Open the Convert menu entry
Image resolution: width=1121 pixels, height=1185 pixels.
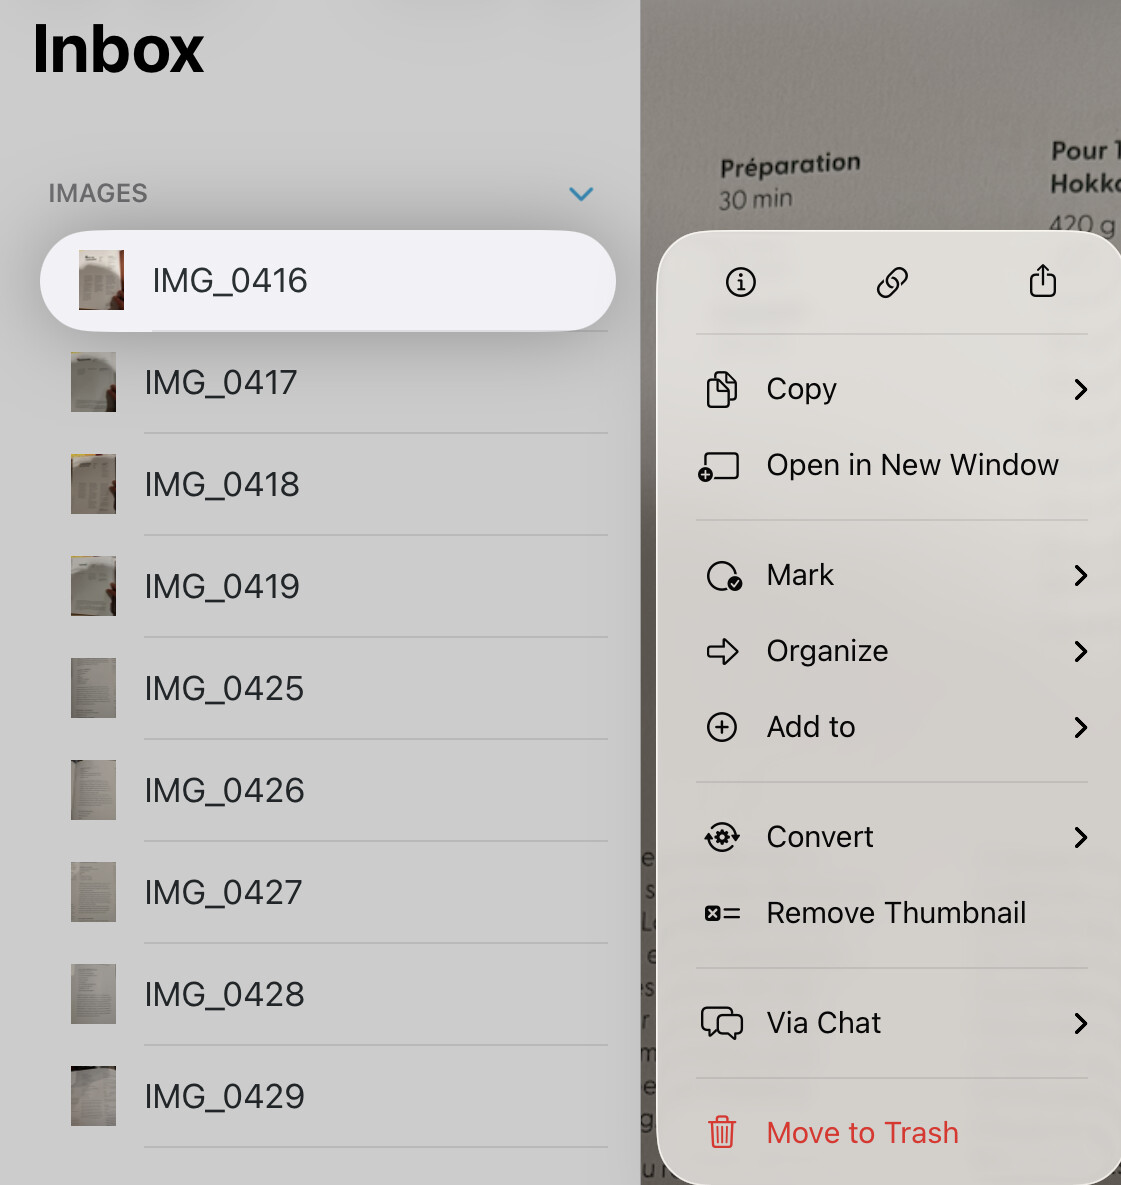[x=892, y=837]
